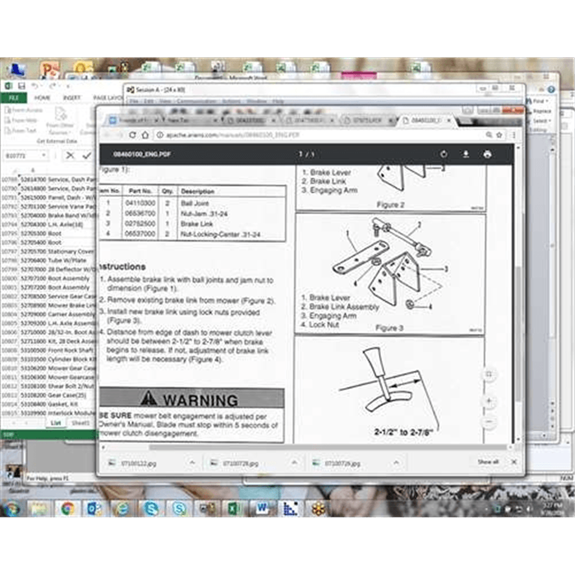The height and width of the screenshot is (575, 575).
Task: Open the Excel INSERT ribbon tab
Action: tap(72, 98)
